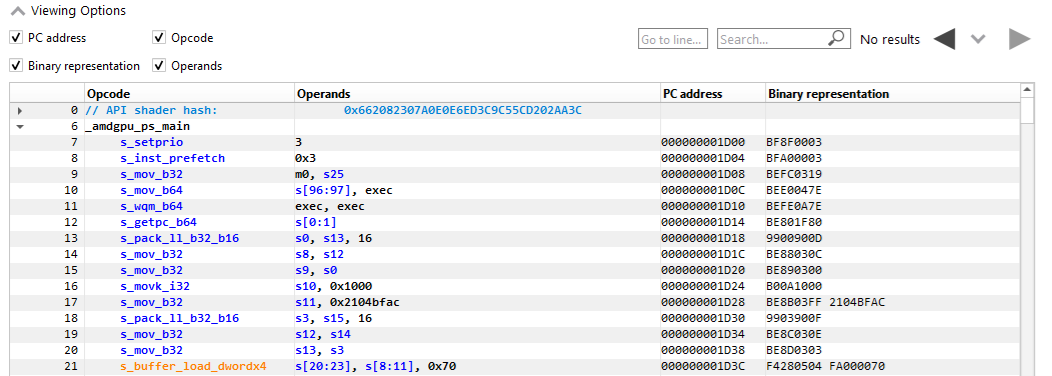Image resolution: width=1052 pixels, height=376 pixels.
Task: Click operand m0, s25
Action: (319, 175)
